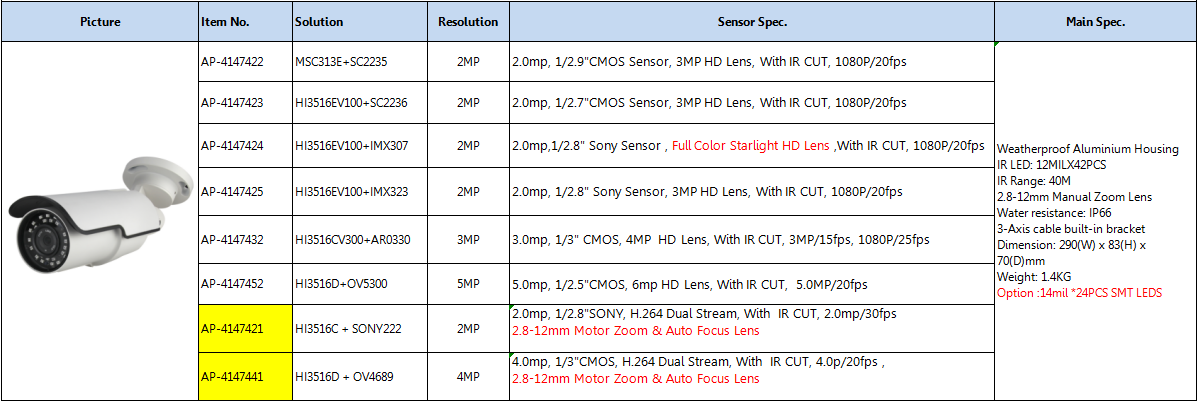Image resolution: width=1198 pixels, height=401 pixels.
Task: Click the red Option 14mil SMT LEDS text
Action: coord(1080,293)
